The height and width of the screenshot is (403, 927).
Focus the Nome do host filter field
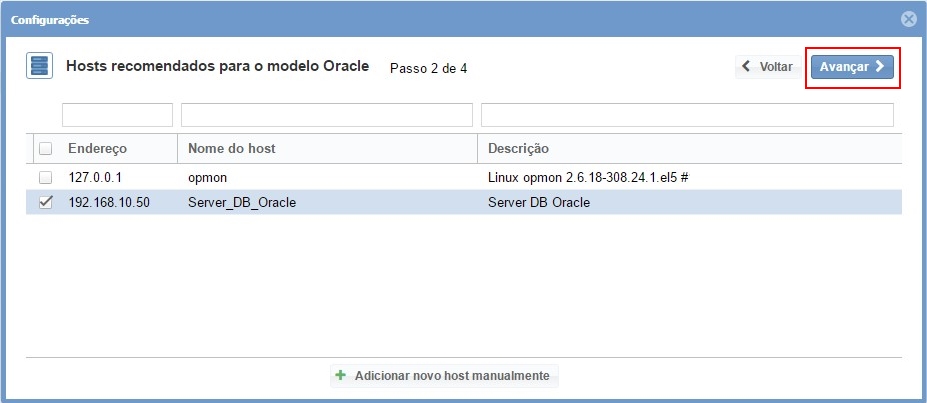pos(327,115)
